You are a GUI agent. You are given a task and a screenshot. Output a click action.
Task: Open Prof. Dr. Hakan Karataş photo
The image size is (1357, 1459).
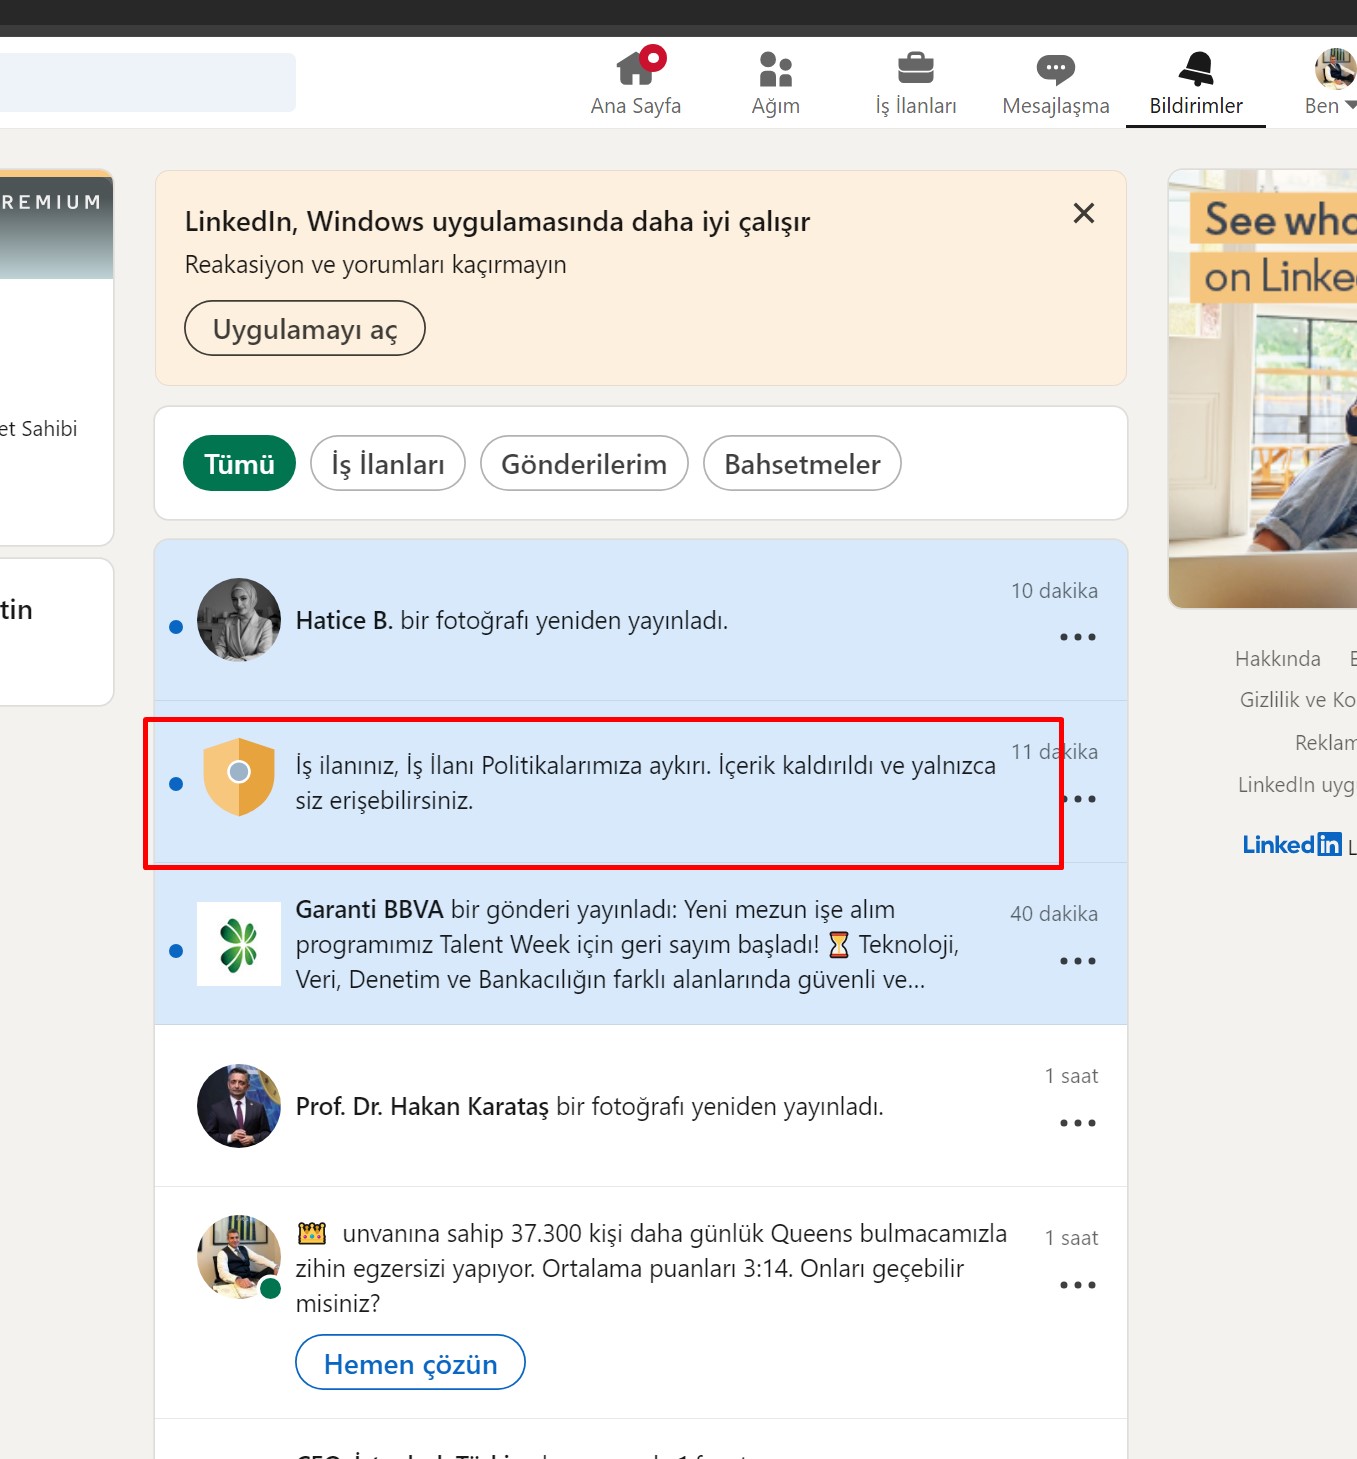point(239,1106)
